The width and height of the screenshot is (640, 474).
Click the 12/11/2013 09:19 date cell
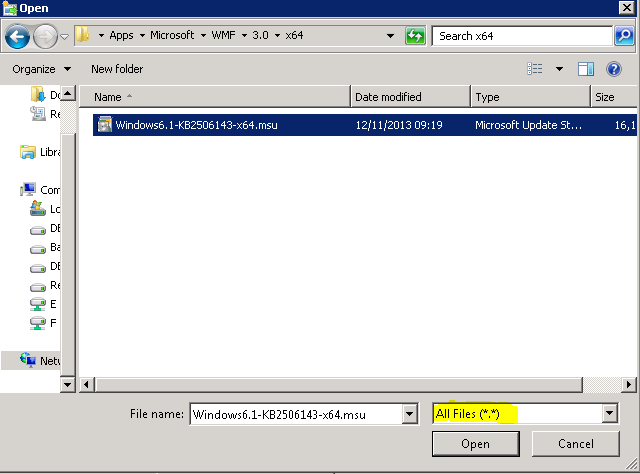coord(399,125)
